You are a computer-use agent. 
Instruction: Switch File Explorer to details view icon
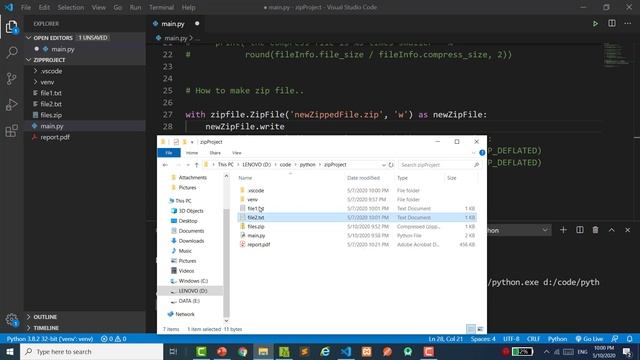click(x=471, y=329)
